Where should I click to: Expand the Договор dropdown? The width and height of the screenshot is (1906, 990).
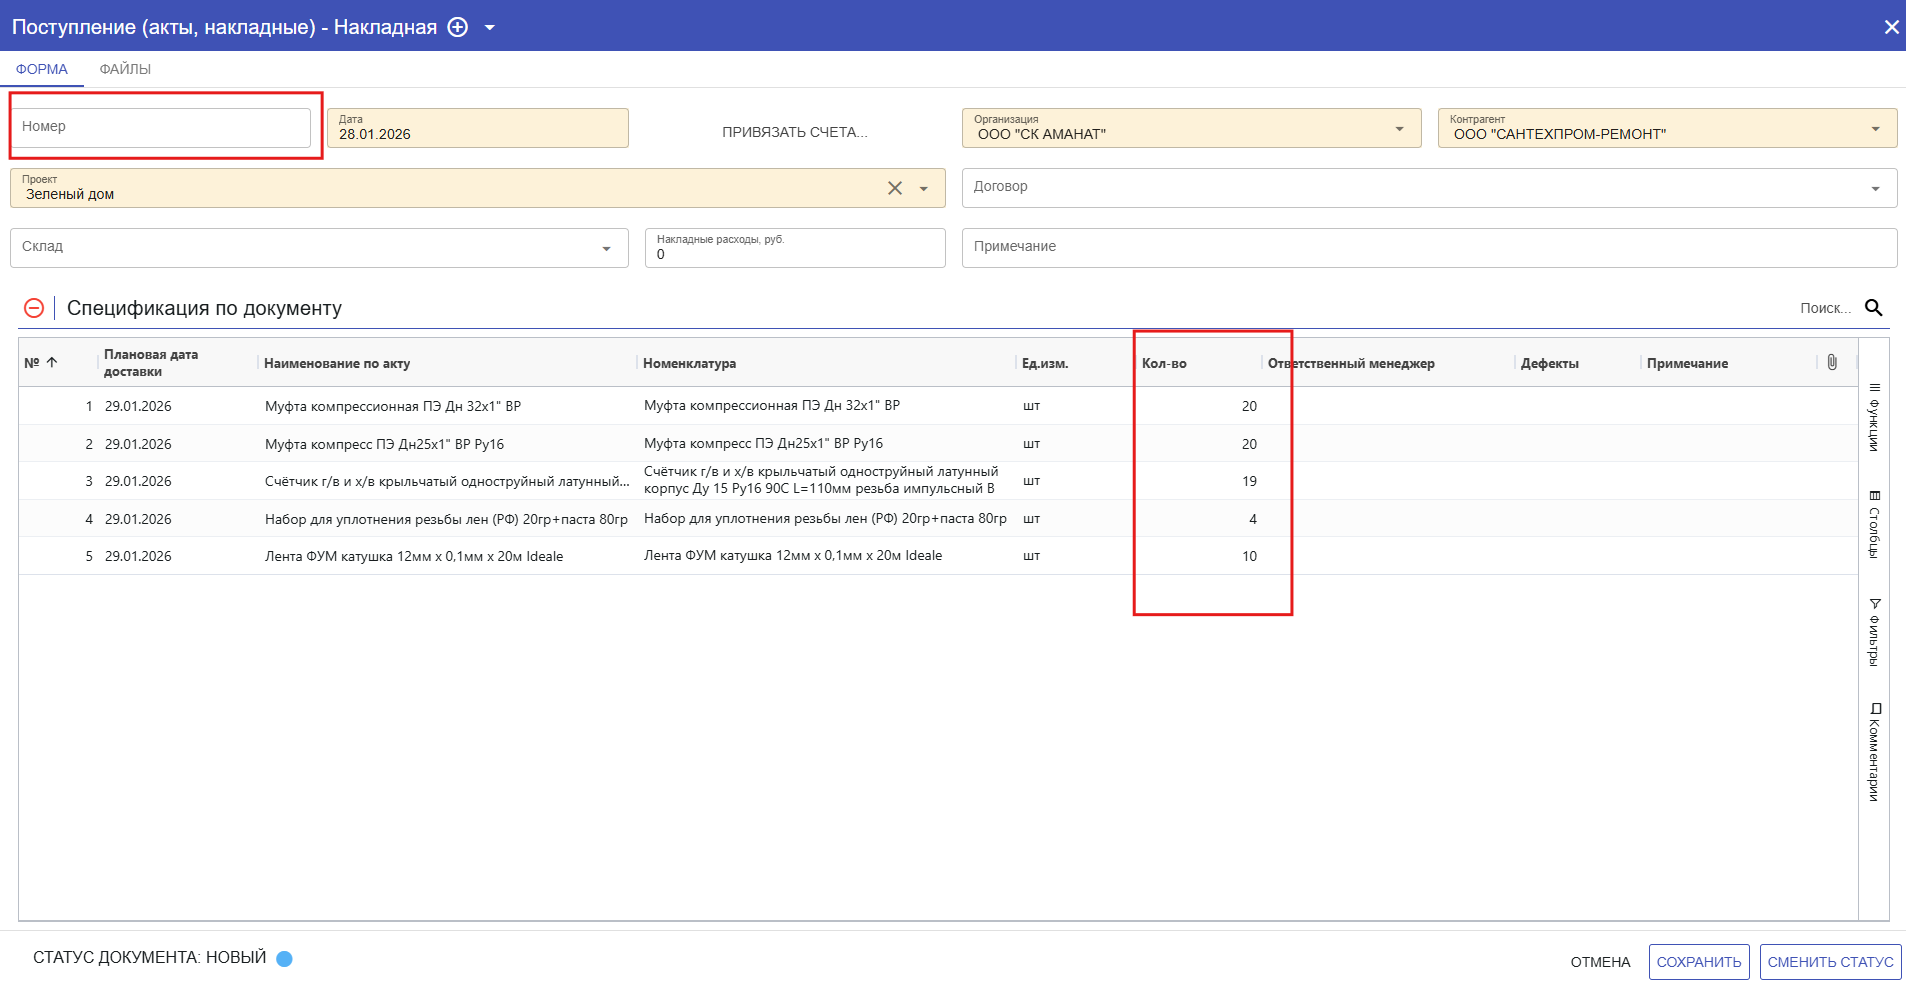[1875, 188]
